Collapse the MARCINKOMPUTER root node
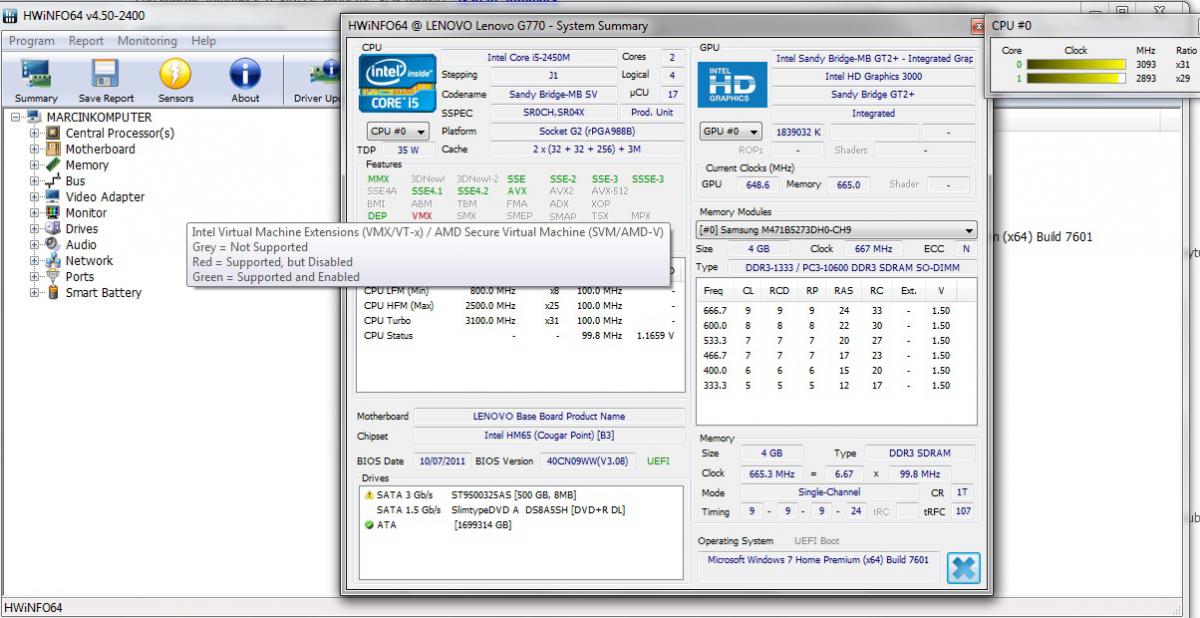Image resolution: width=1200 pixels, height=618 pixels. pyautogui.click(x=17, y=117)
